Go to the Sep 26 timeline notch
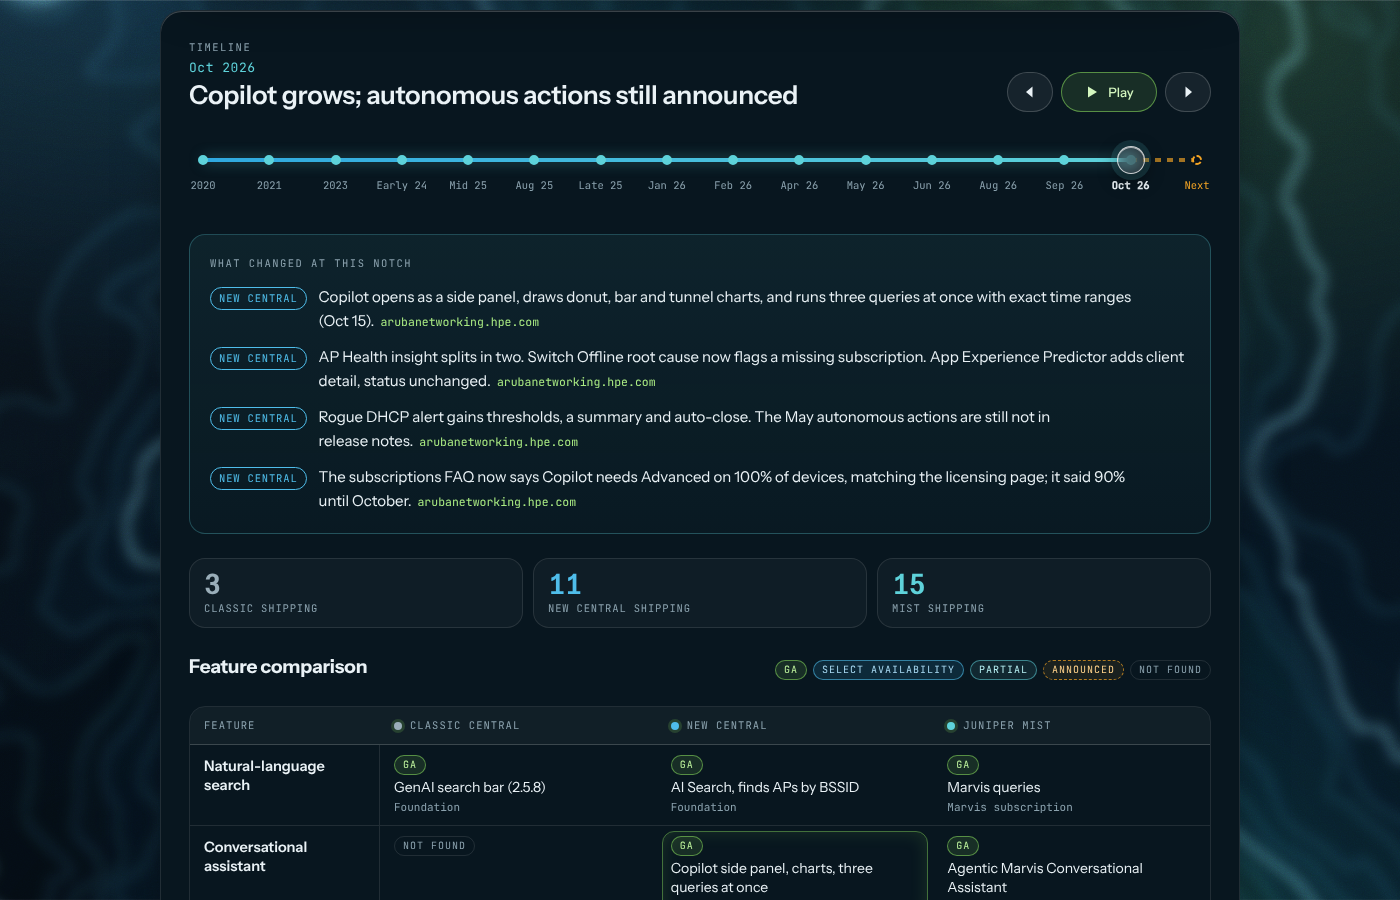The image size is (1400, 900). click(1064, 160)
